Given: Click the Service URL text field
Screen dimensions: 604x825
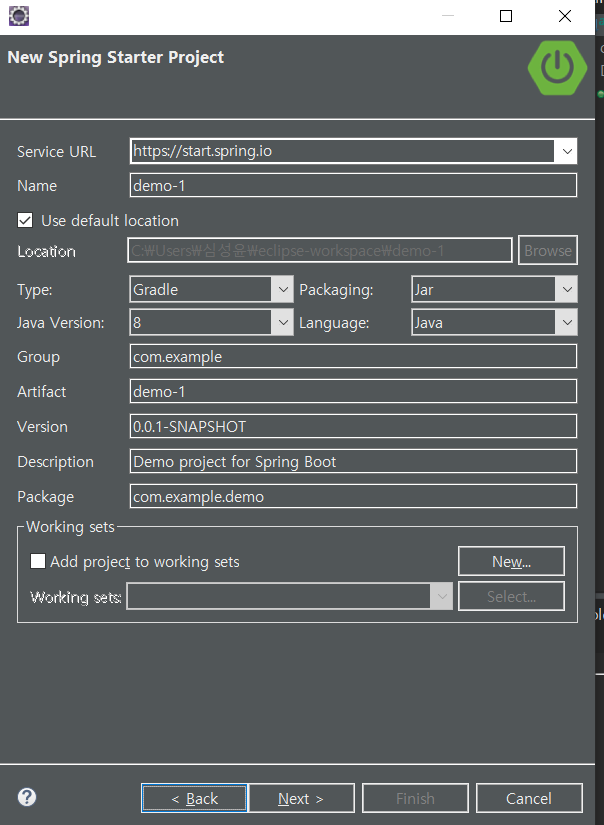Looking at the screenshot, I should pyautogui.click(x=342, y=151).
